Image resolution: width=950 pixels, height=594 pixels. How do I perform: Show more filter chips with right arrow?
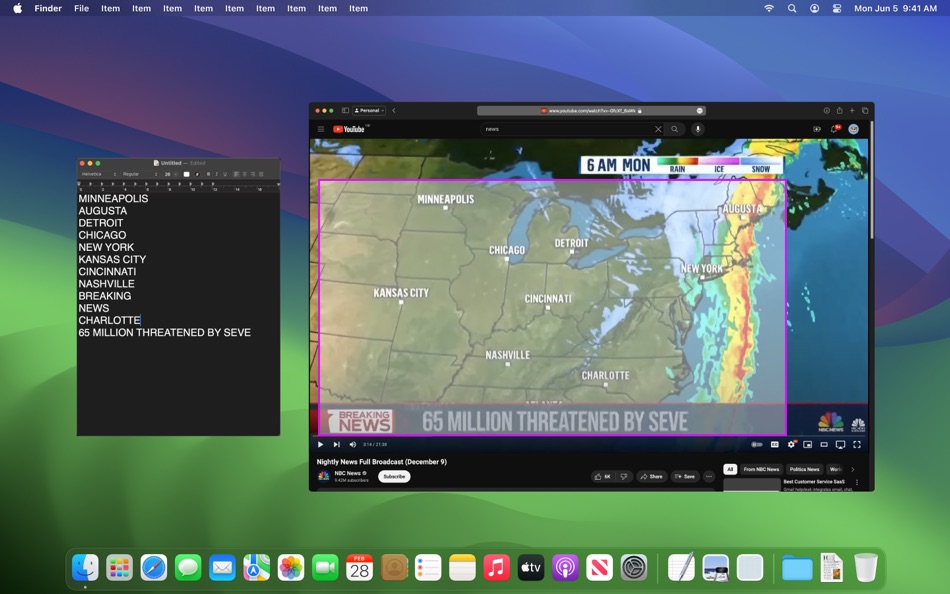[x=852, y=469]
